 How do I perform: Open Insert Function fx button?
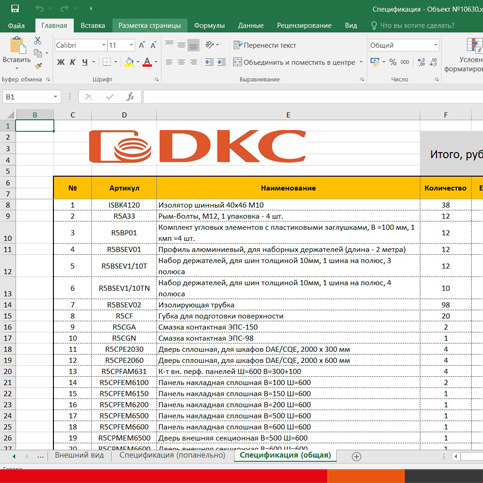(x=130, y=97)
